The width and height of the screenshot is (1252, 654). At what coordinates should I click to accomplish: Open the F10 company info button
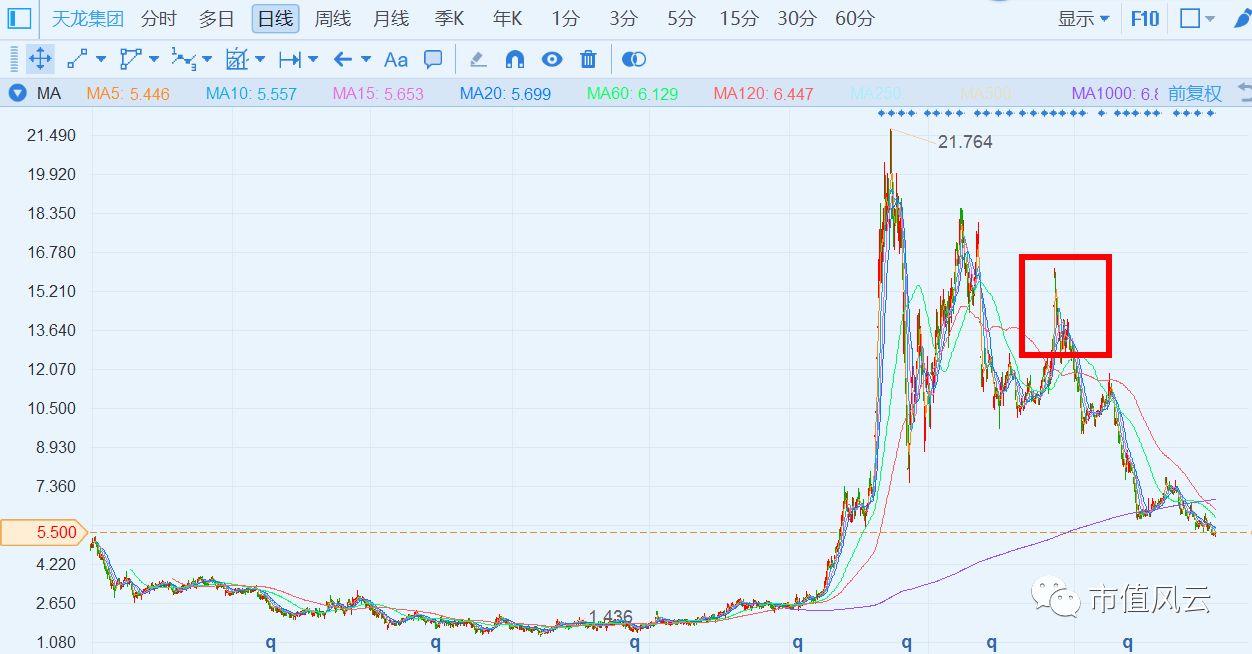tap(1145, 18)
